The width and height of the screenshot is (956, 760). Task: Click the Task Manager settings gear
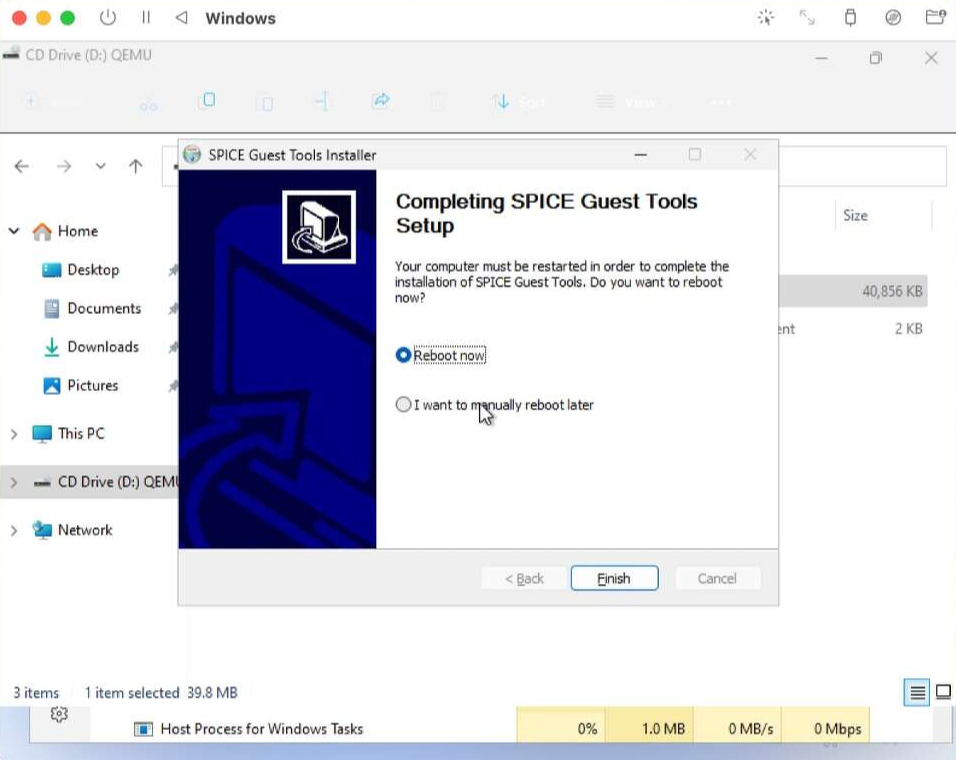59,714
